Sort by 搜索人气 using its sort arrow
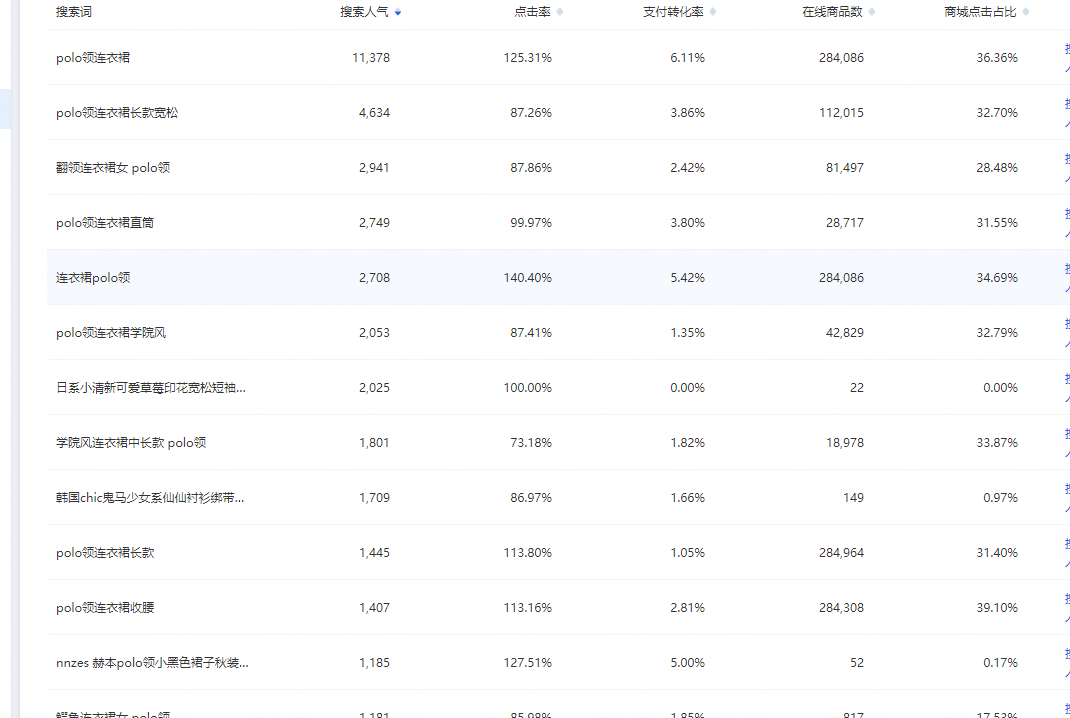This screenshot has height=718, width=1070. [398, 12]
